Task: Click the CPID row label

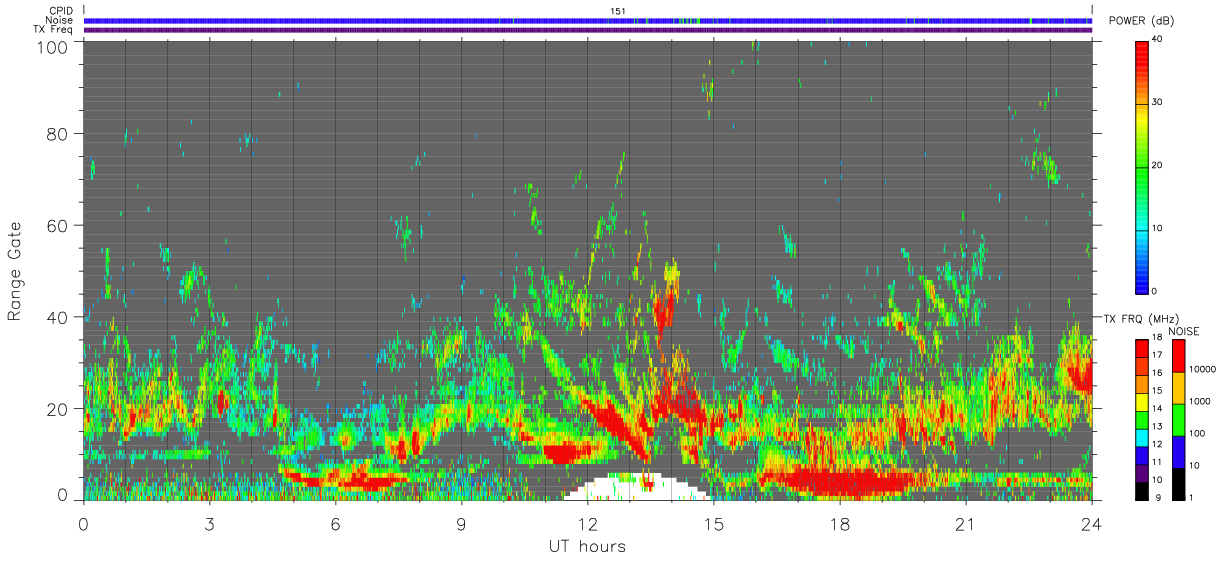Action: pyautogui.click(x=59, y=11)
